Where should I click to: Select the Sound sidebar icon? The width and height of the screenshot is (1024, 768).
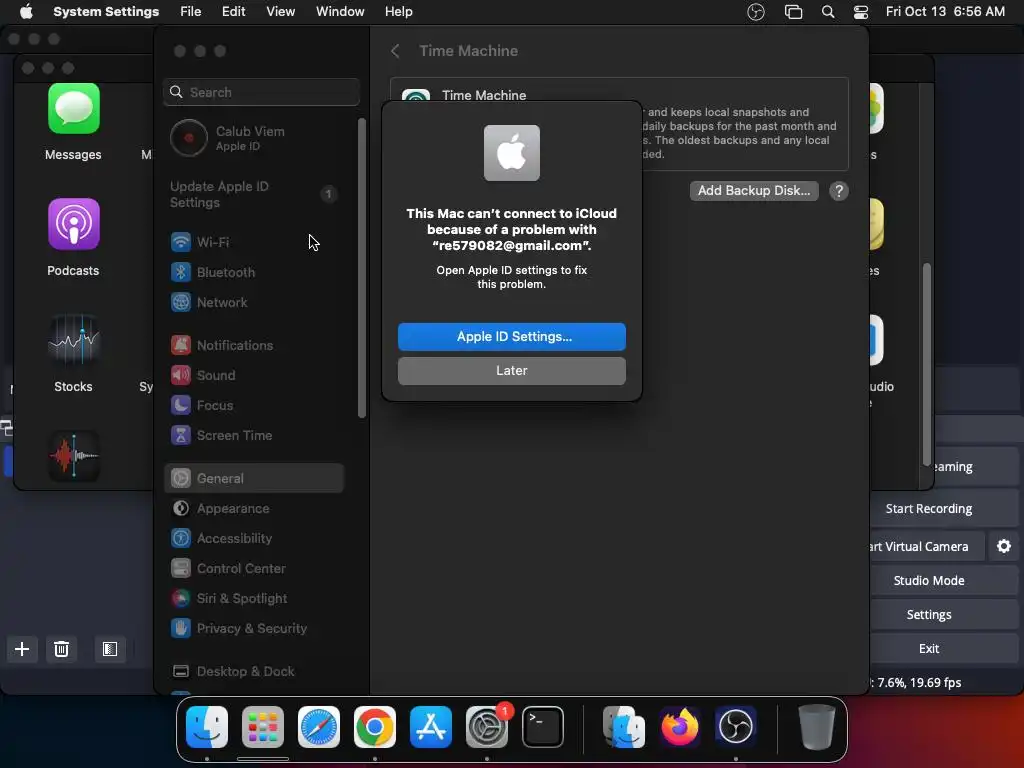click(x=181, y=375)
